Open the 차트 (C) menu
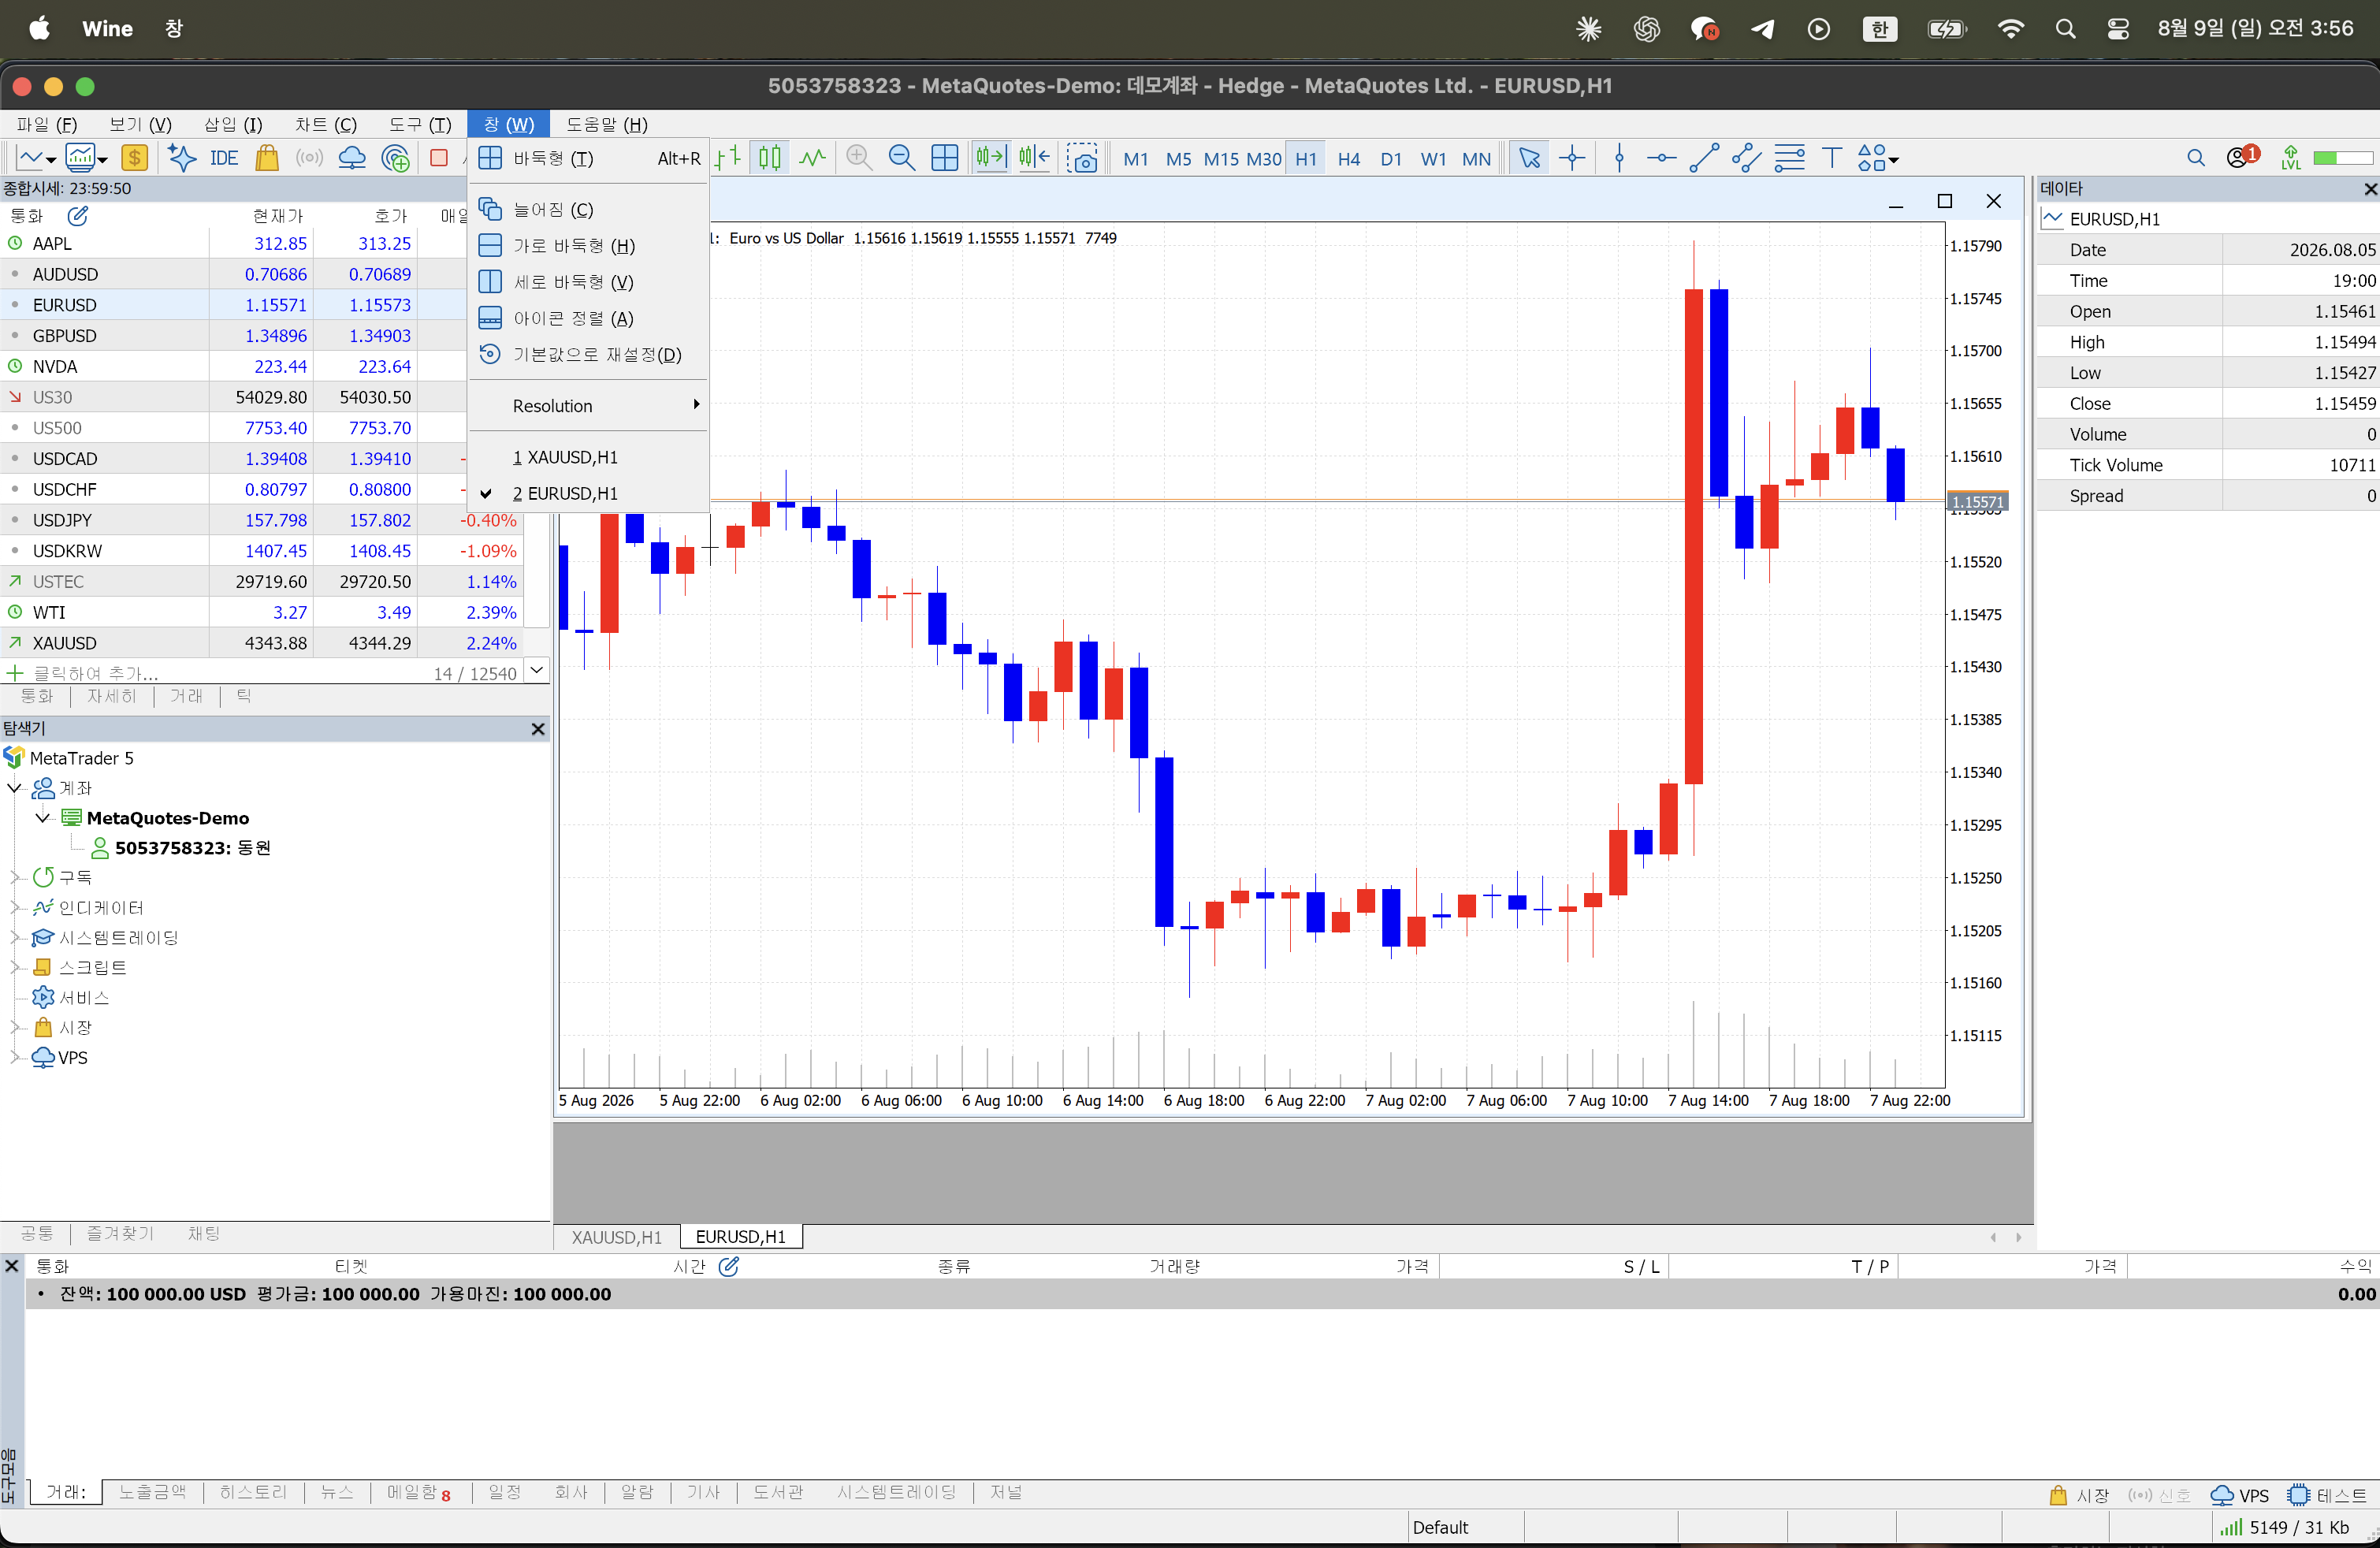 click(x=326, y=124)
